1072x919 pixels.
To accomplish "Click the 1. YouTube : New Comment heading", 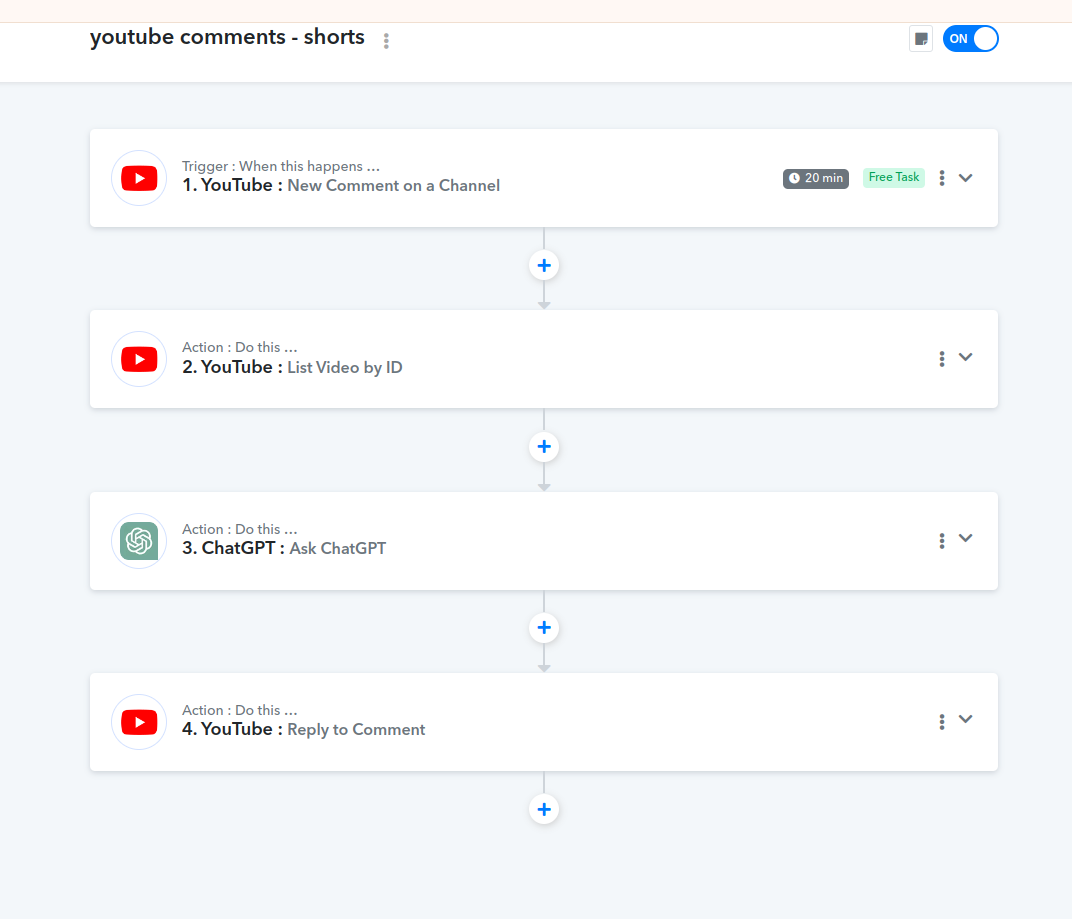I will [340, 185].
